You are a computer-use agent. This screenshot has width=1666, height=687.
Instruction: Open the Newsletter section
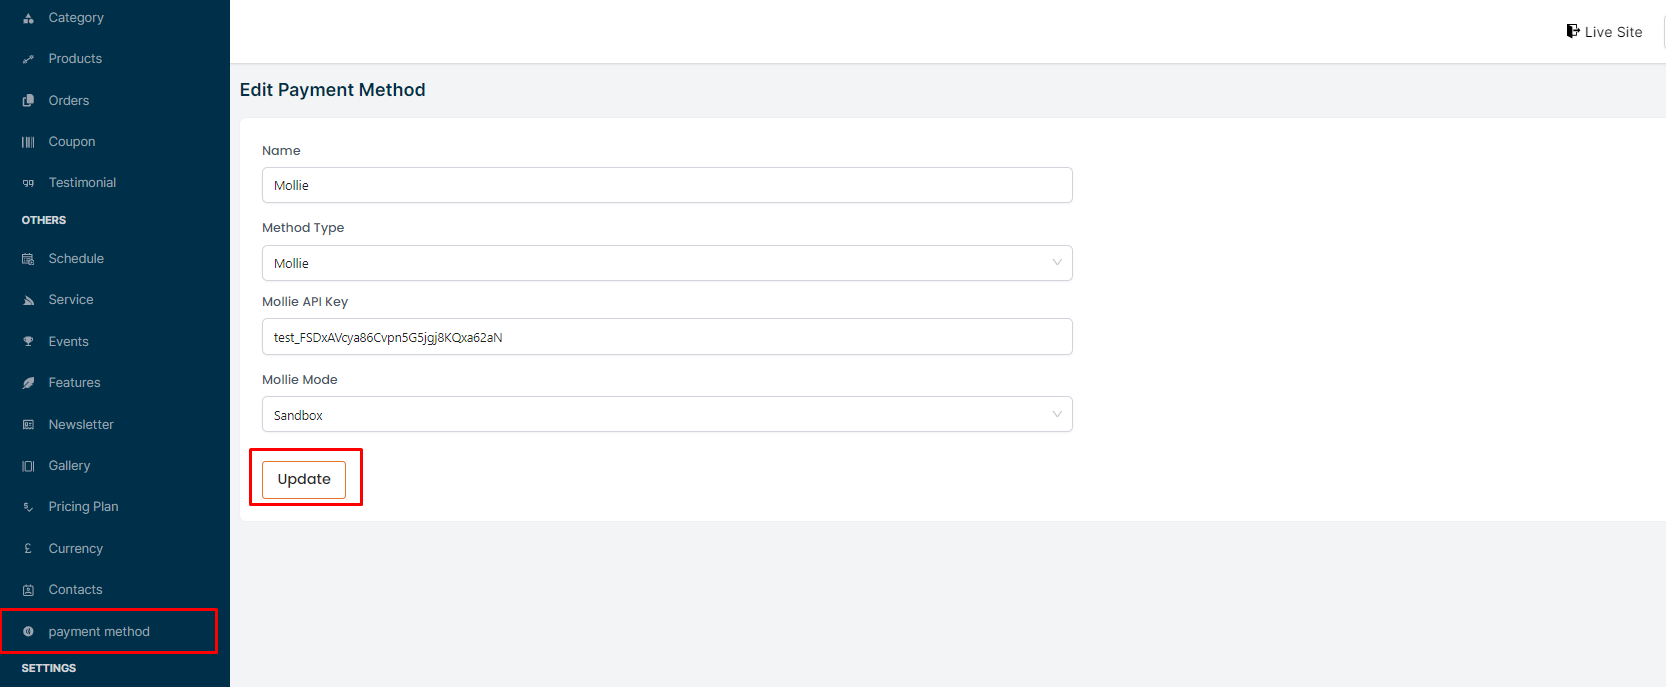point(81,425)
